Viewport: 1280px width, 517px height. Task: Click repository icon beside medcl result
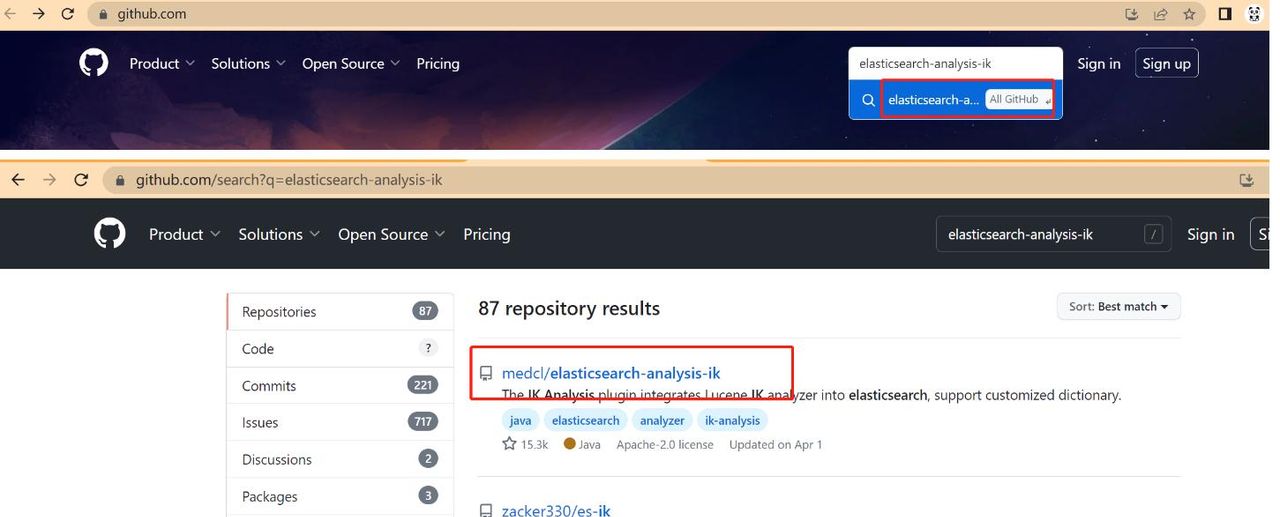click(x=486, y=374)
